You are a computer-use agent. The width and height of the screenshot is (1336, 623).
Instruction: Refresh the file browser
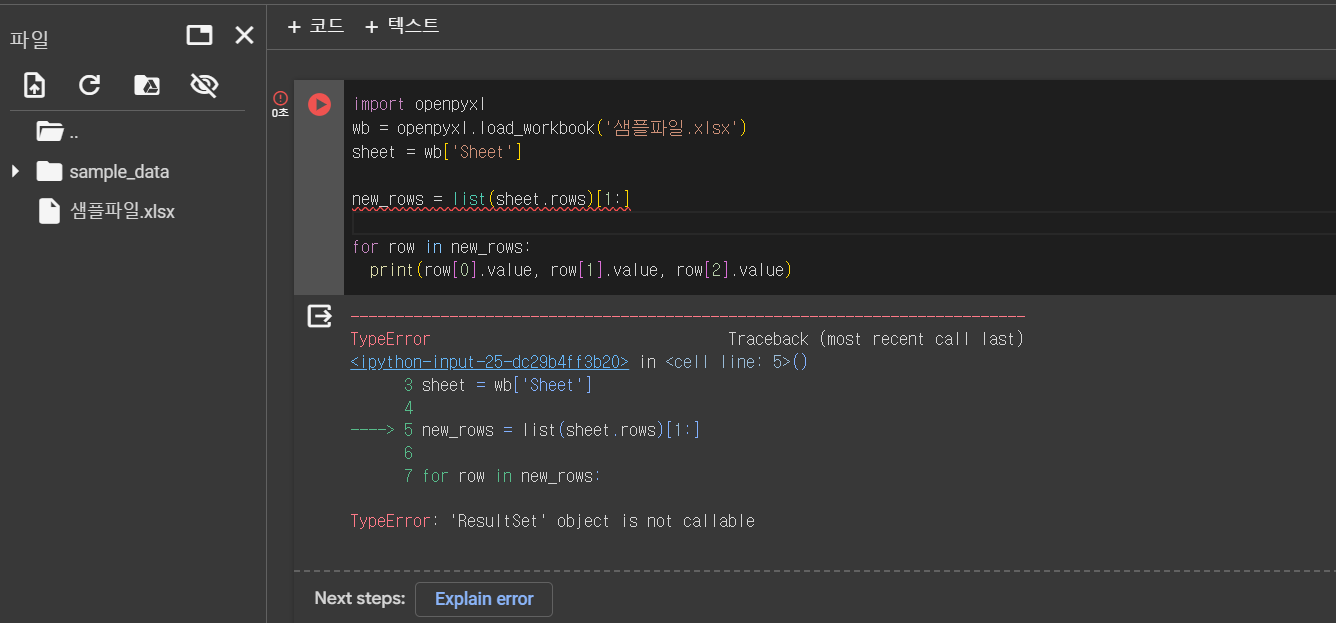90,85
